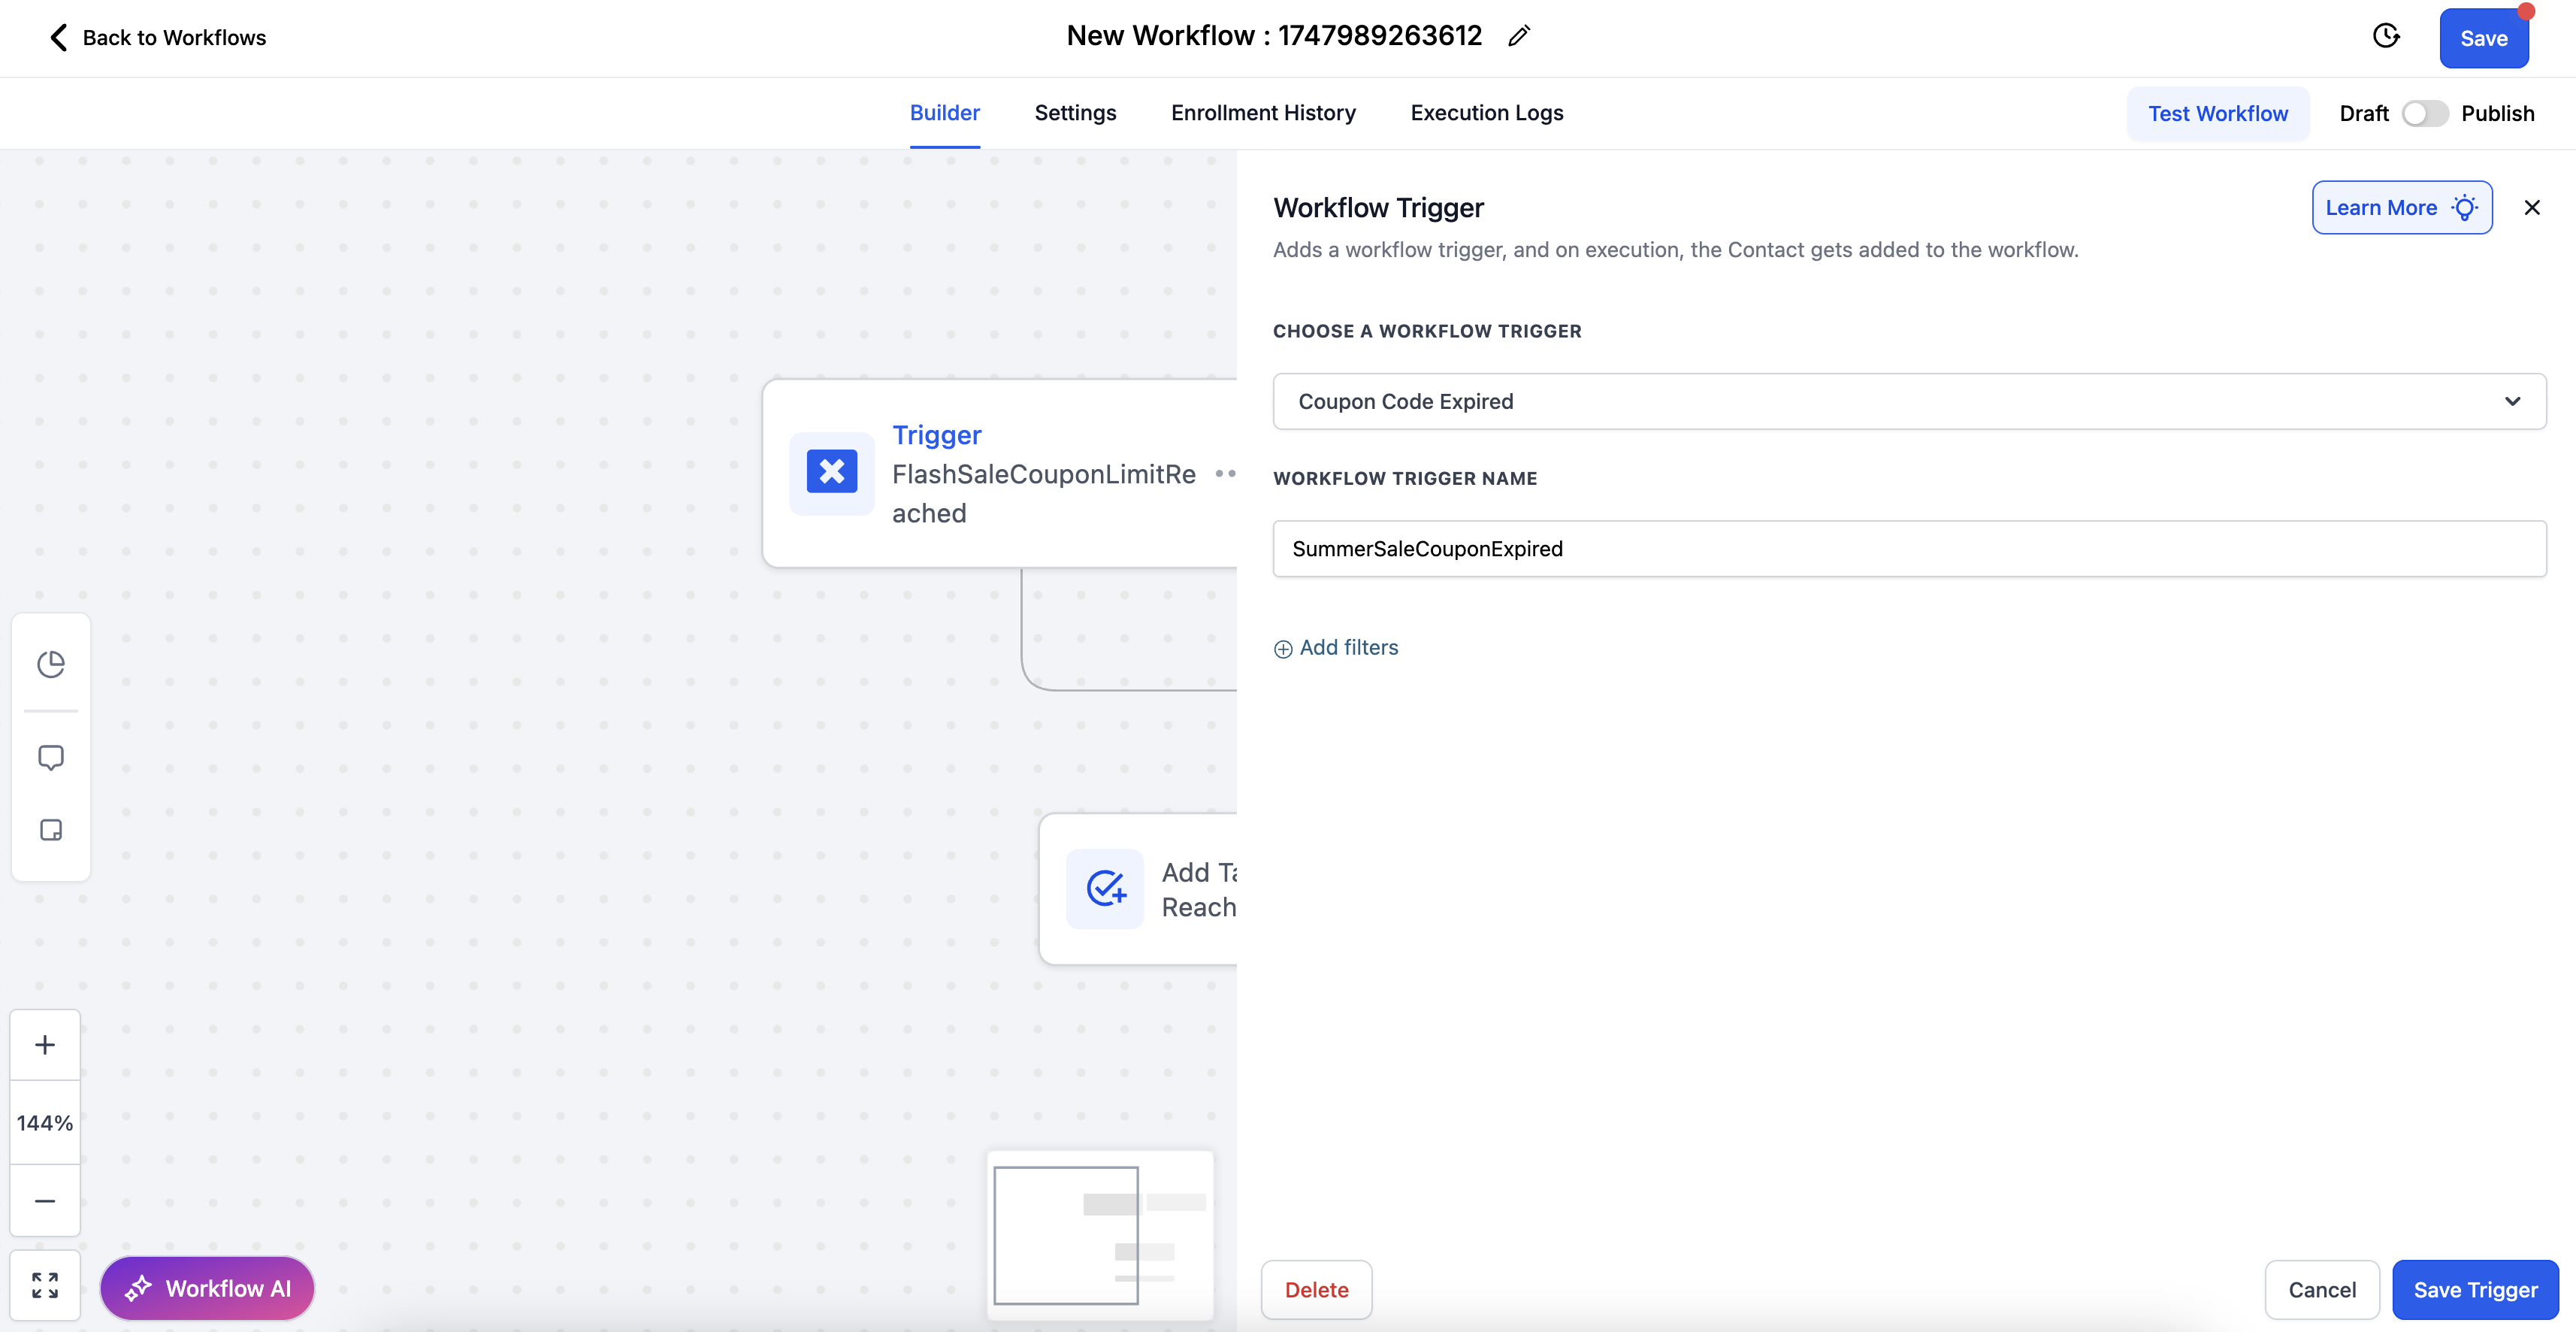Open the Execution Logs tab

pos(1486,113)
